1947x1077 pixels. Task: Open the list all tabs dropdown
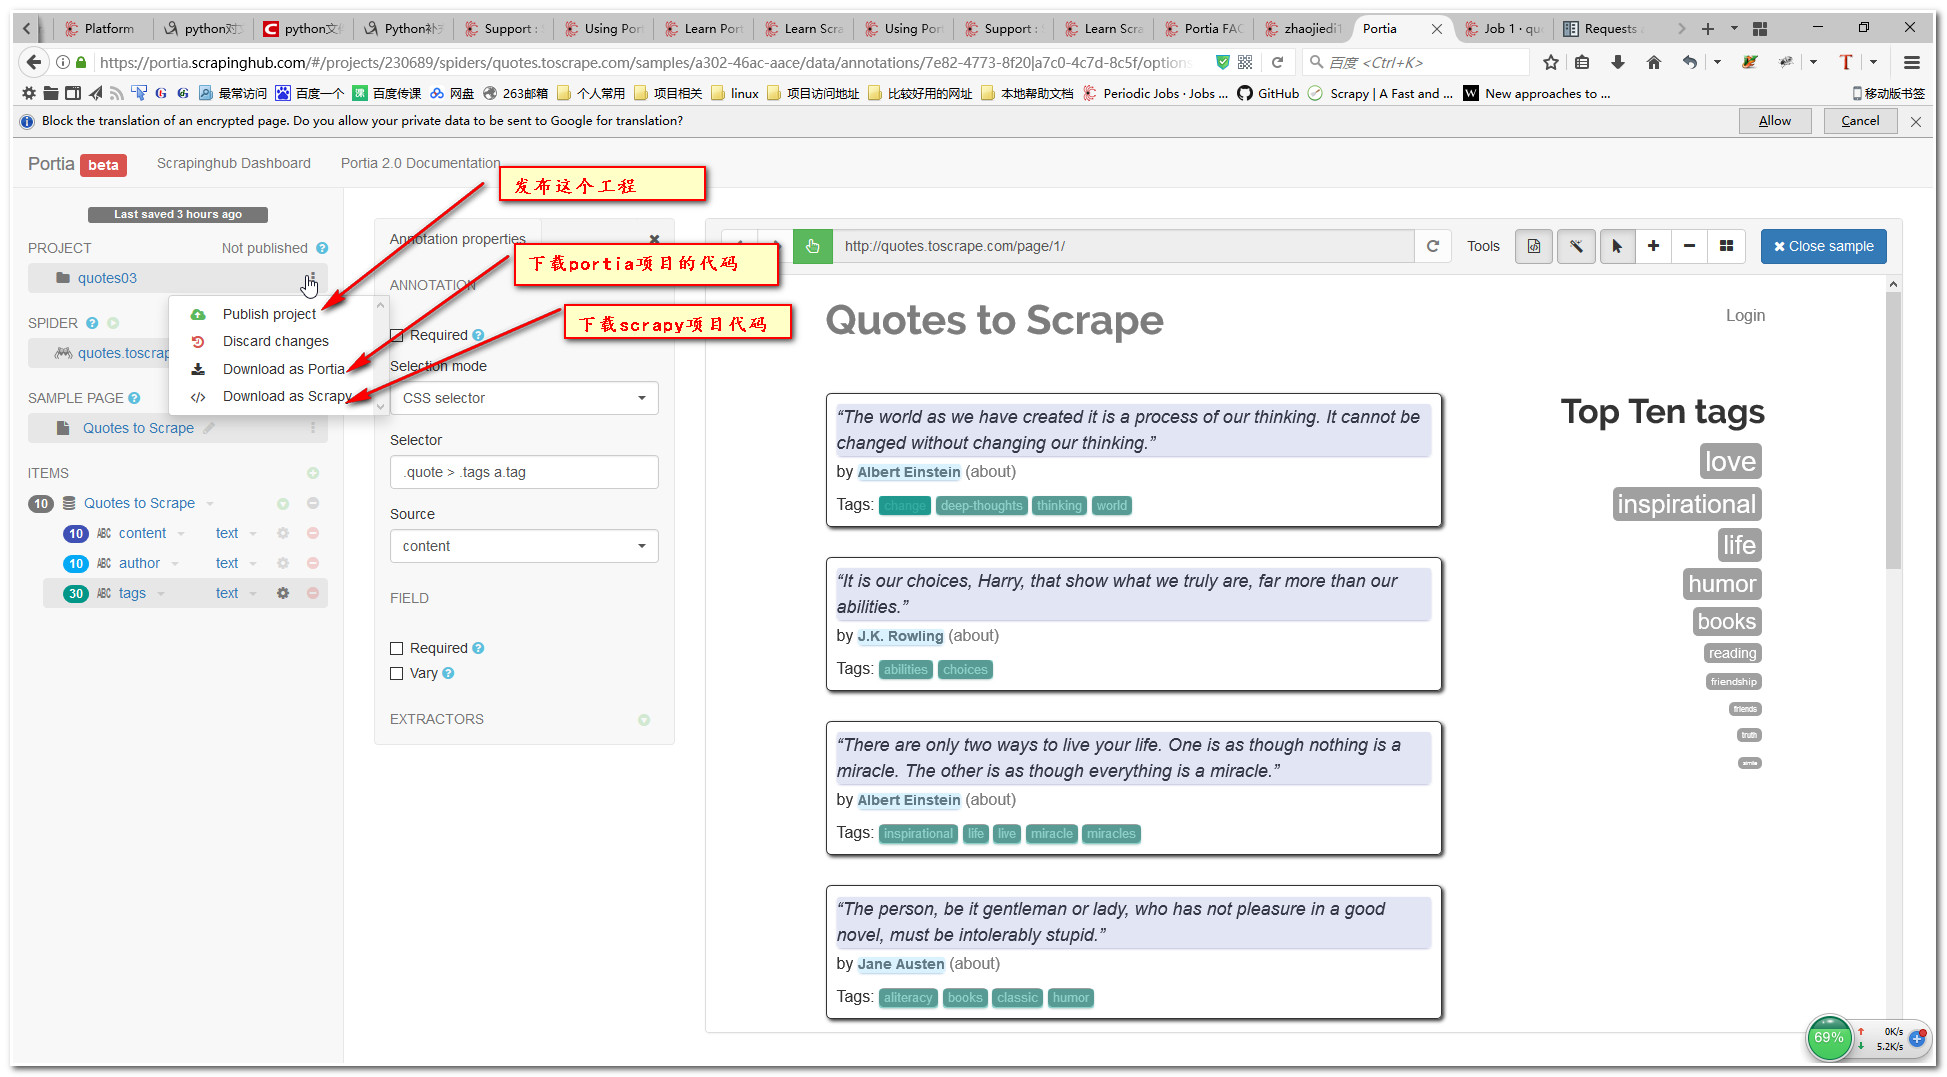point(1734,28)
